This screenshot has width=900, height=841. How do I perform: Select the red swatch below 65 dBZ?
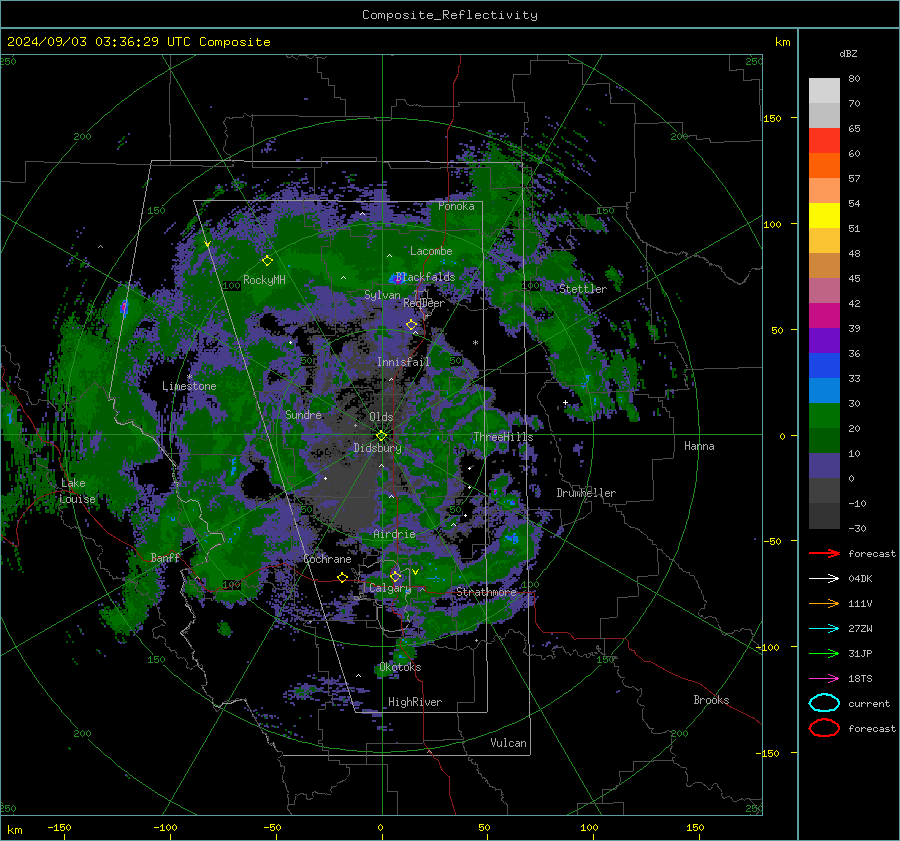[824, 140]
